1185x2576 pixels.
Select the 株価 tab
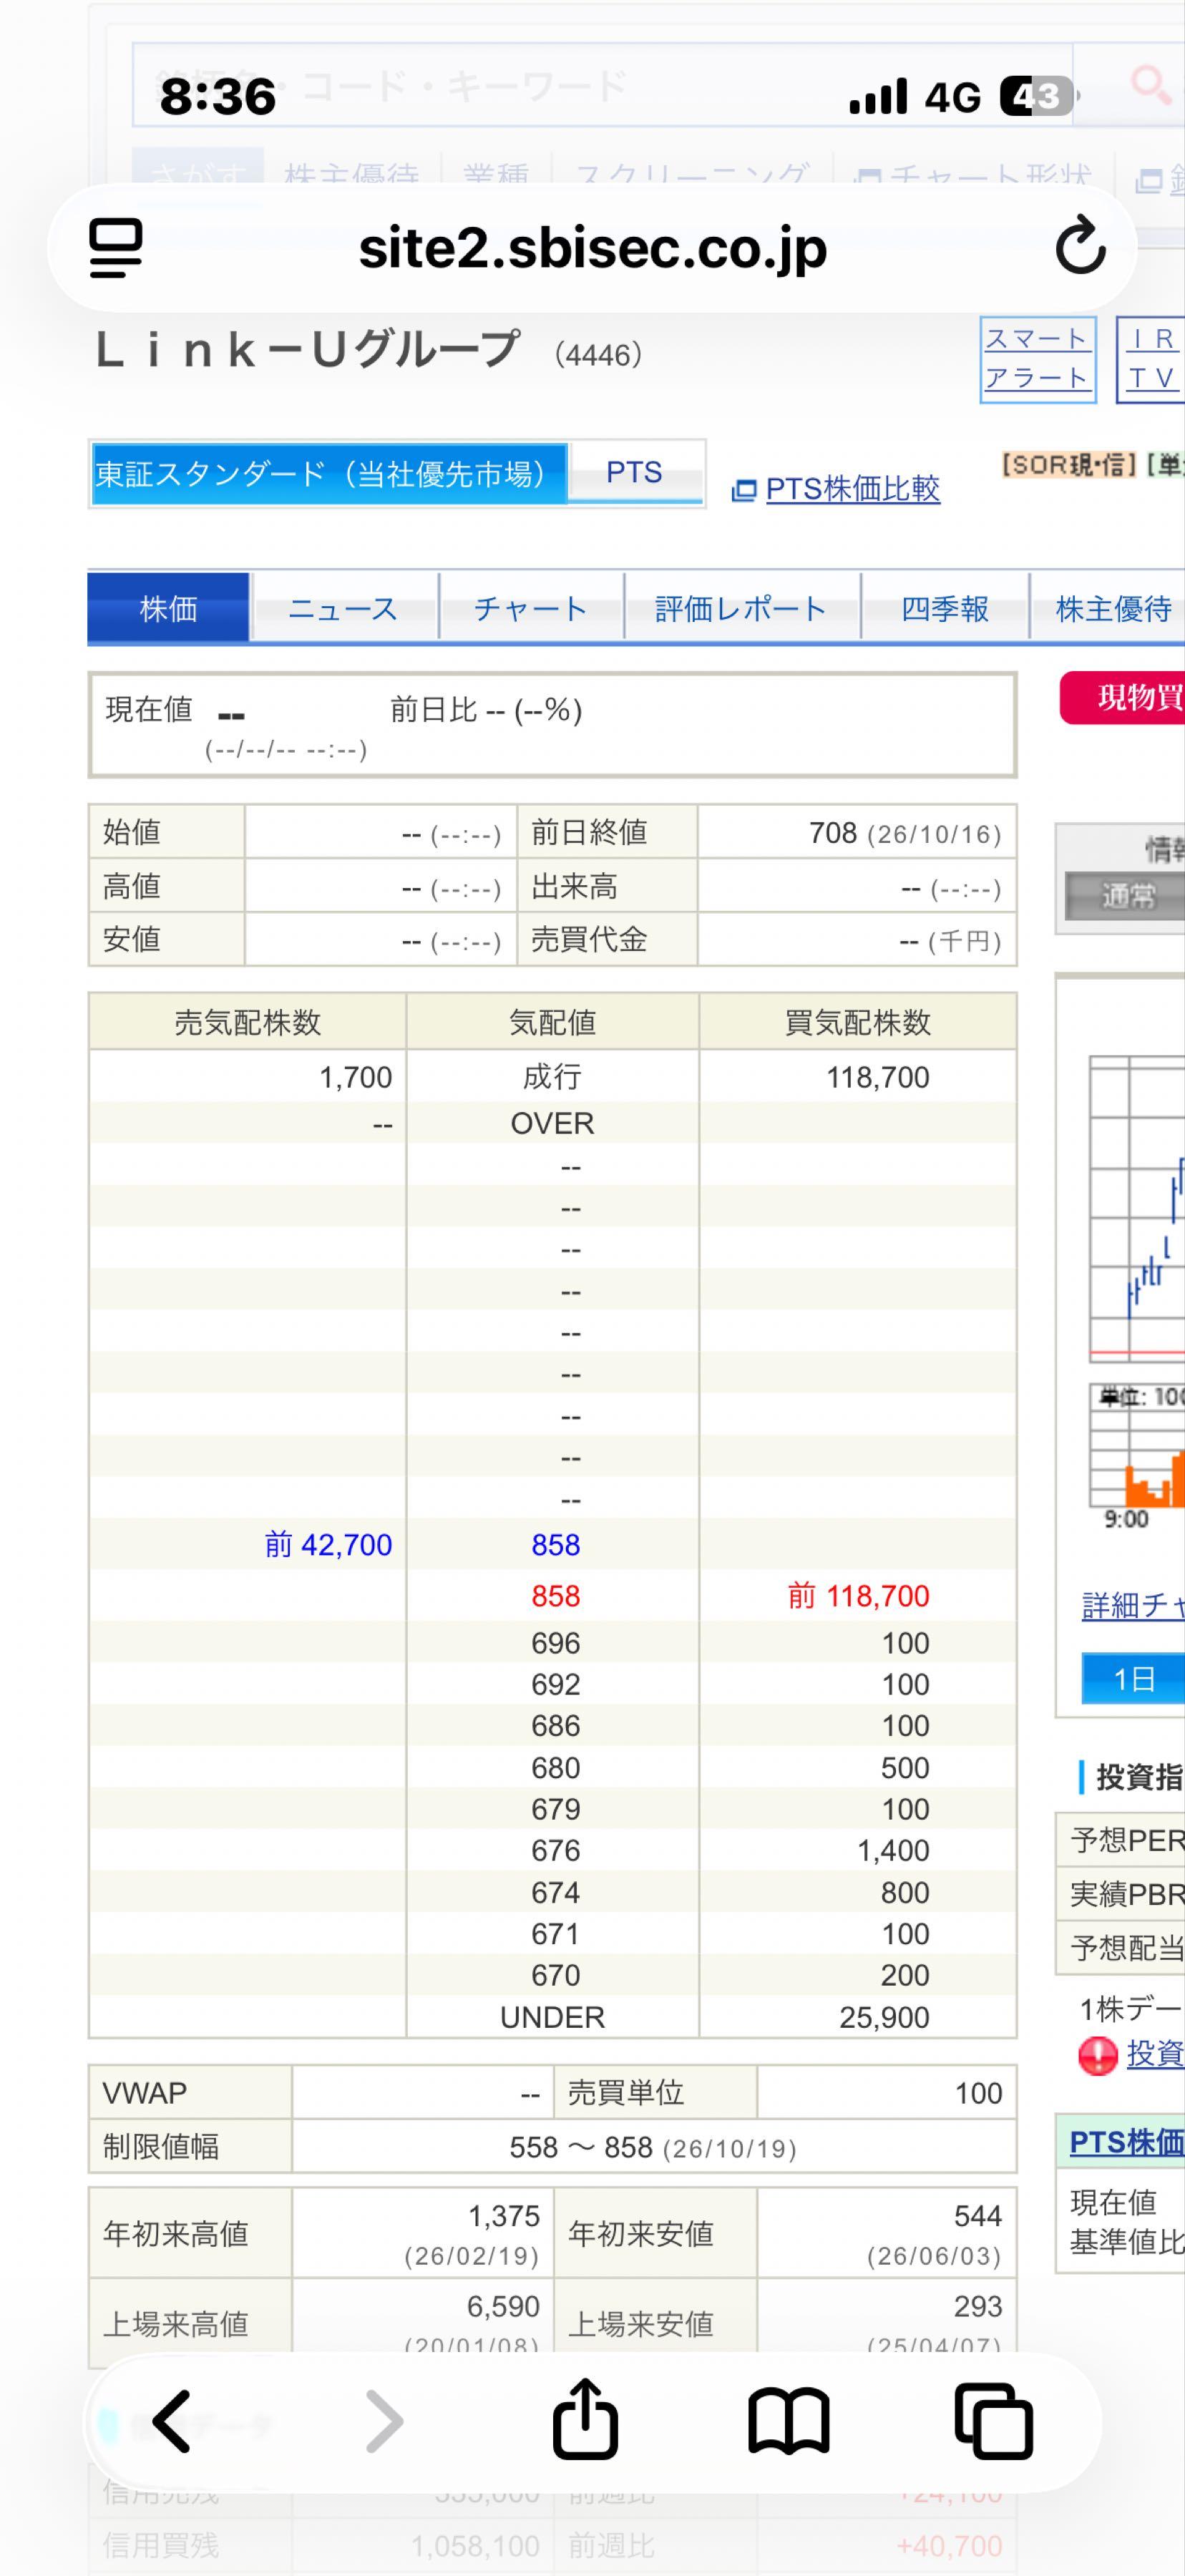(x=168, y=608)
